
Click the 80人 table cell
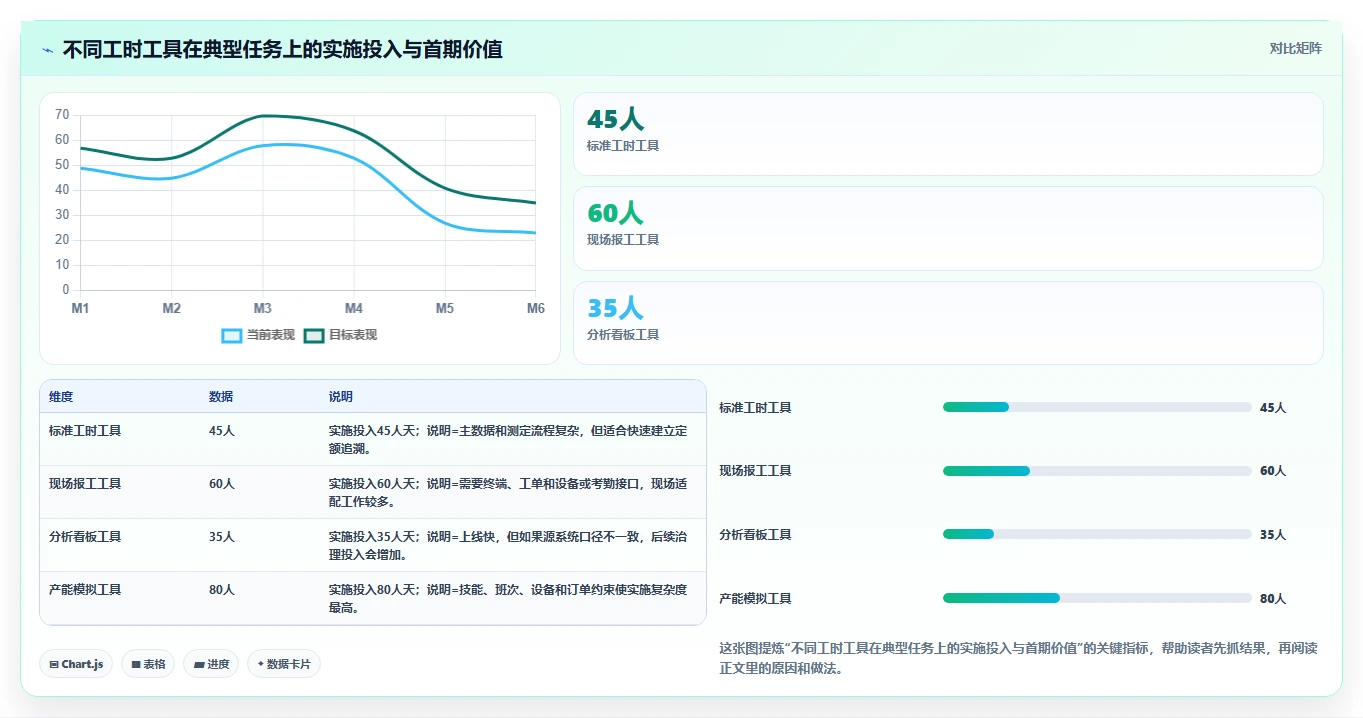(x=222, y=590)
